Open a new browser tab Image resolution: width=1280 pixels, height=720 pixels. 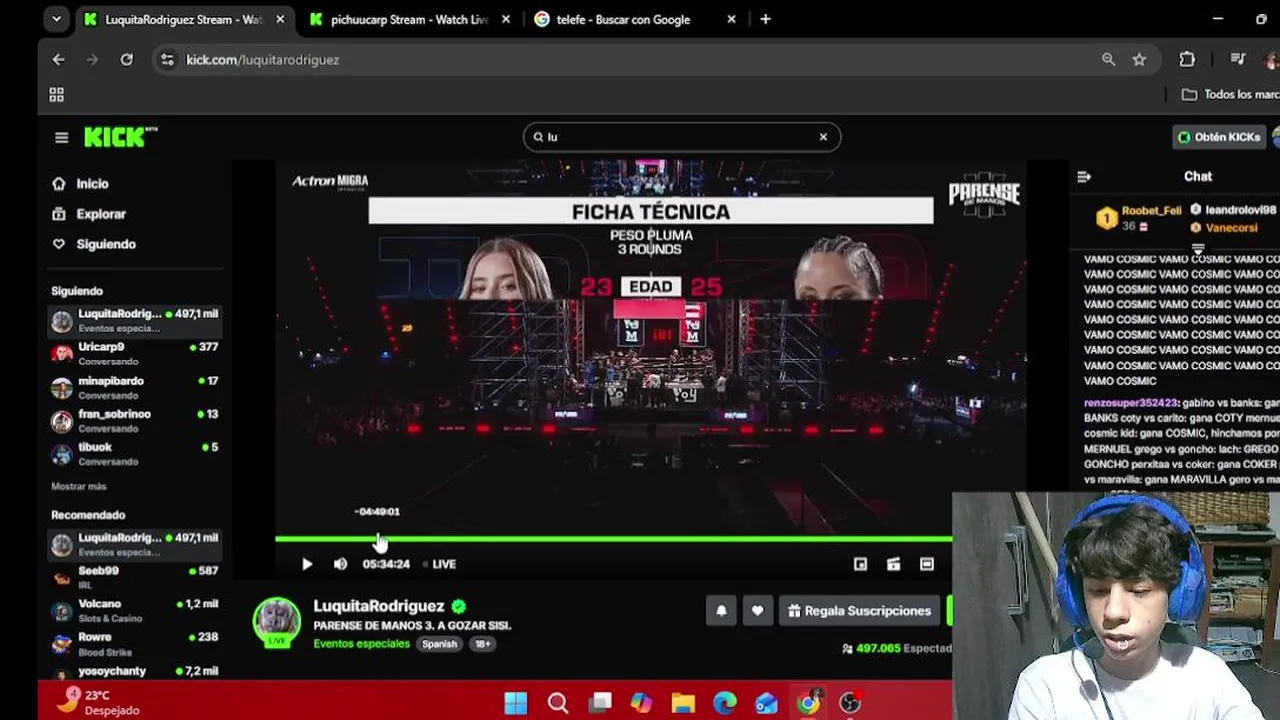coord(765,19)
